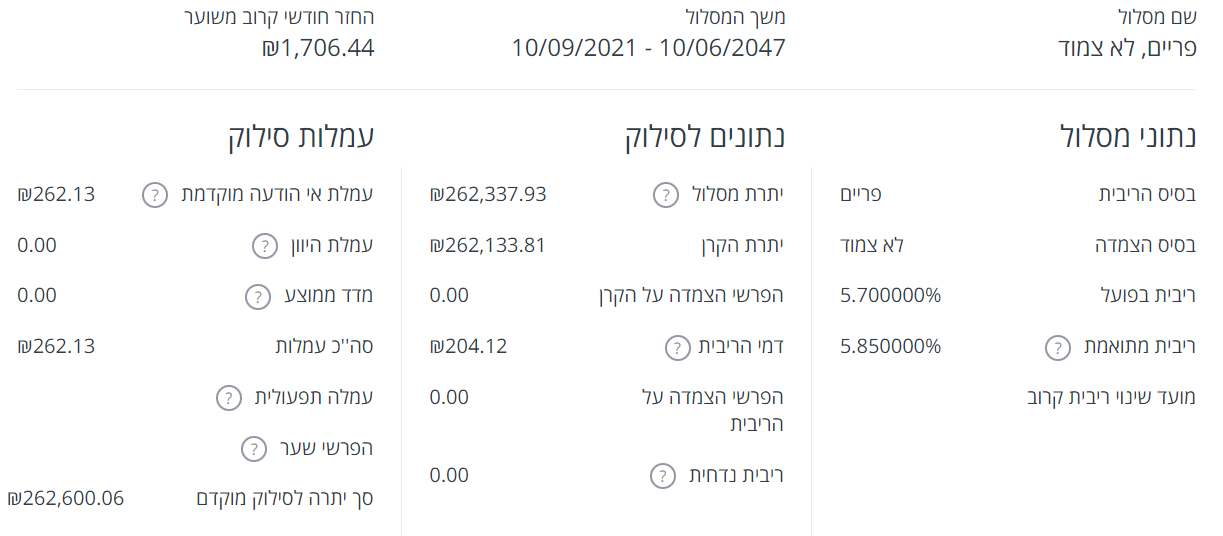Click help icon beside ריבית מתואמת
The width and height of the screenshot is (1223, 536).
pyautogui.click(x=1058, y=348)
